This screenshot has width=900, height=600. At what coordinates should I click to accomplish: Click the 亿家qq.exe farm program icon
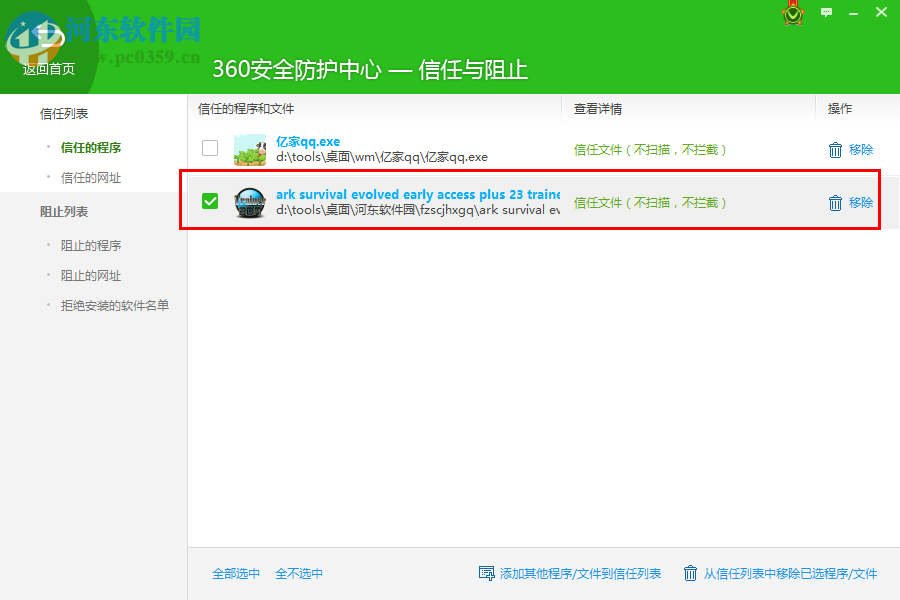250,149
